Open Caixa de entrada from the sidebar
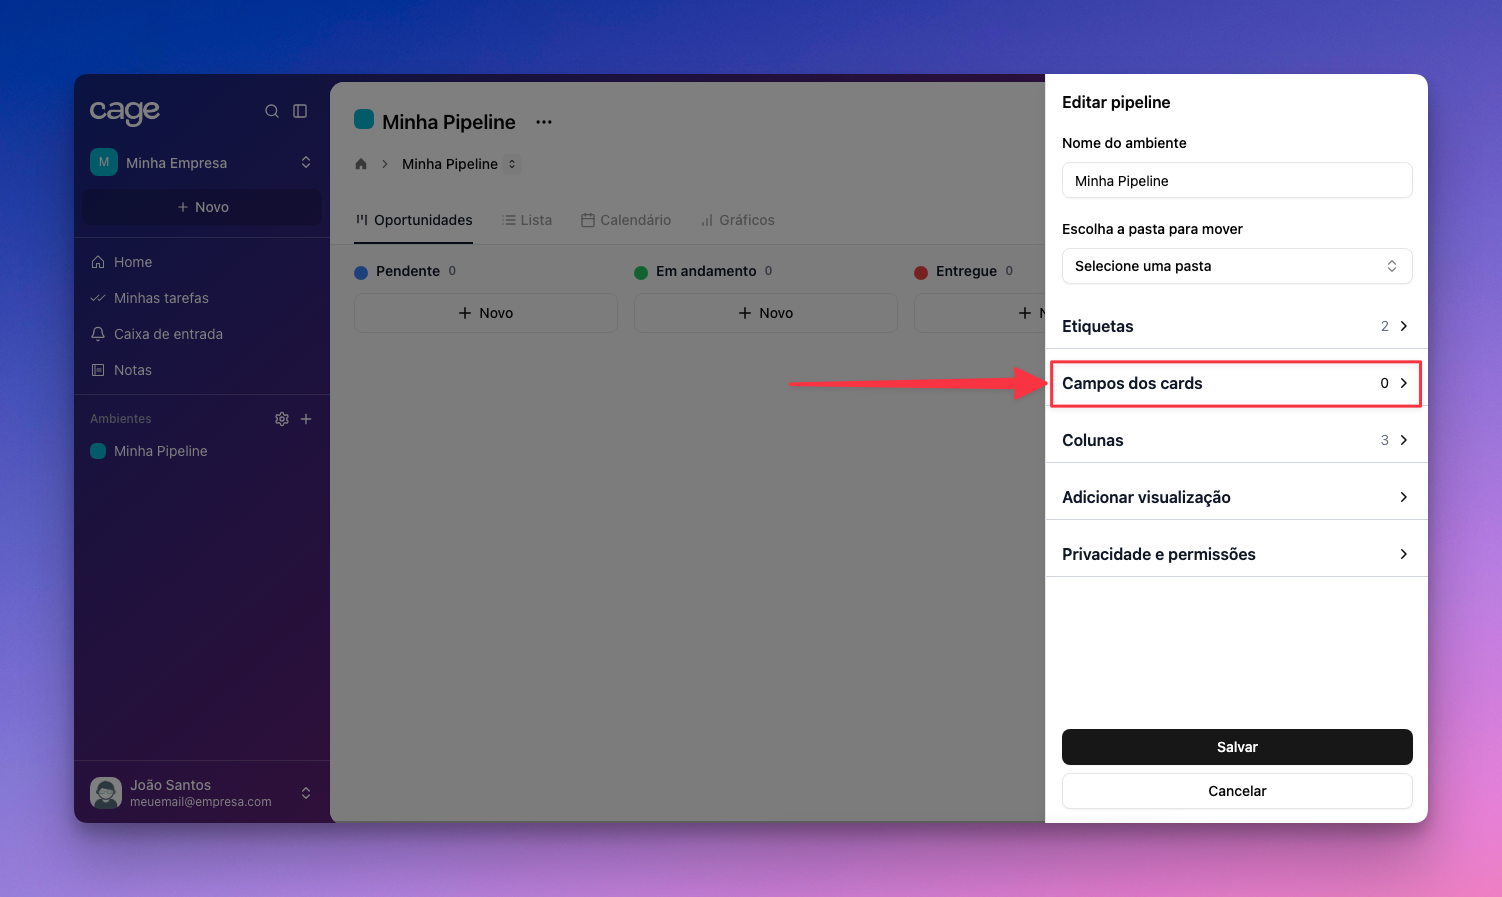 168,334
